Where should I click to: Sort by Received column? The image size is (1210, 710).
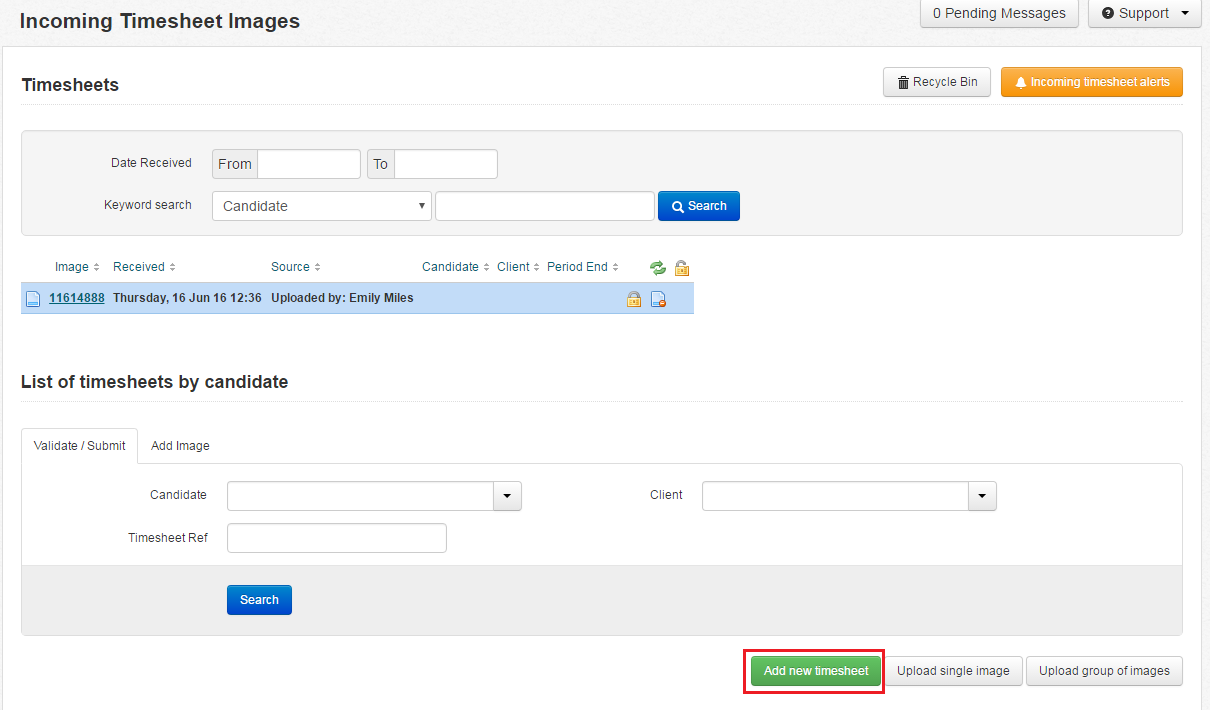(144, 267)
